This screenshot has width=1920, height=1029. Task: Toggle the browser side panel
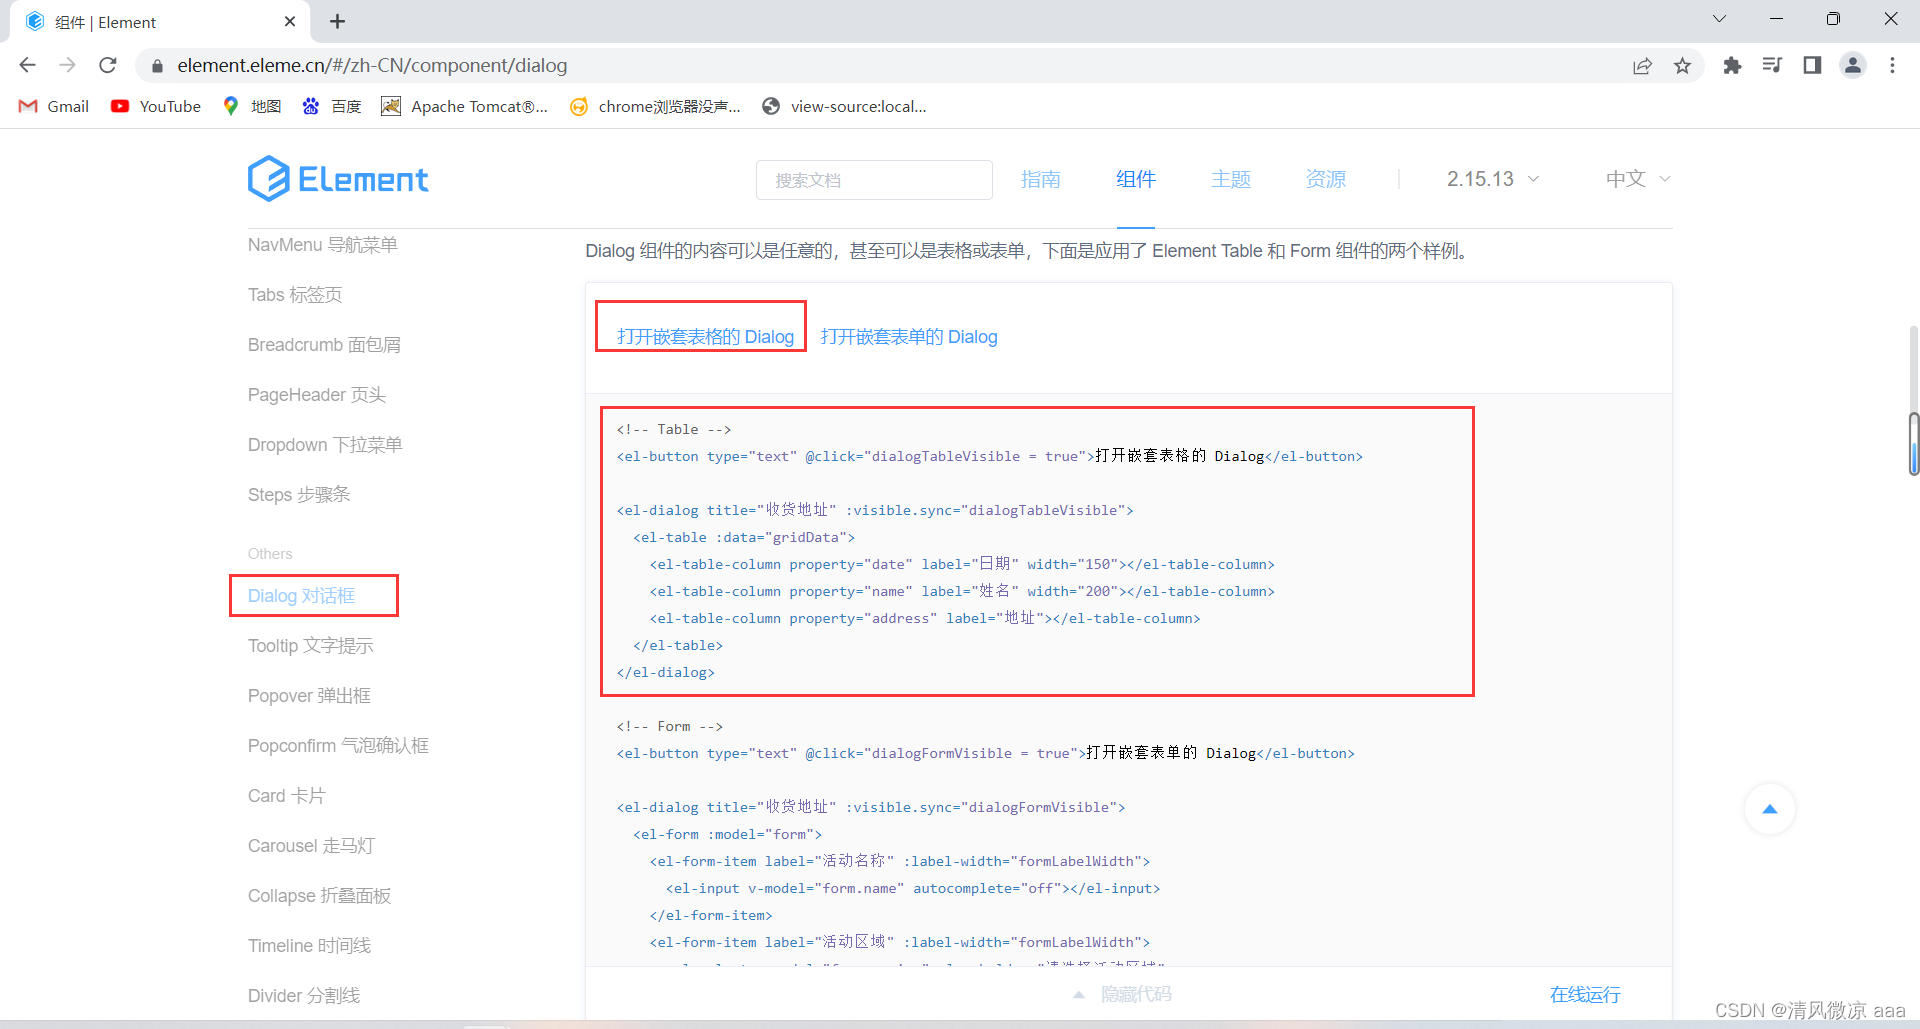1812,65
